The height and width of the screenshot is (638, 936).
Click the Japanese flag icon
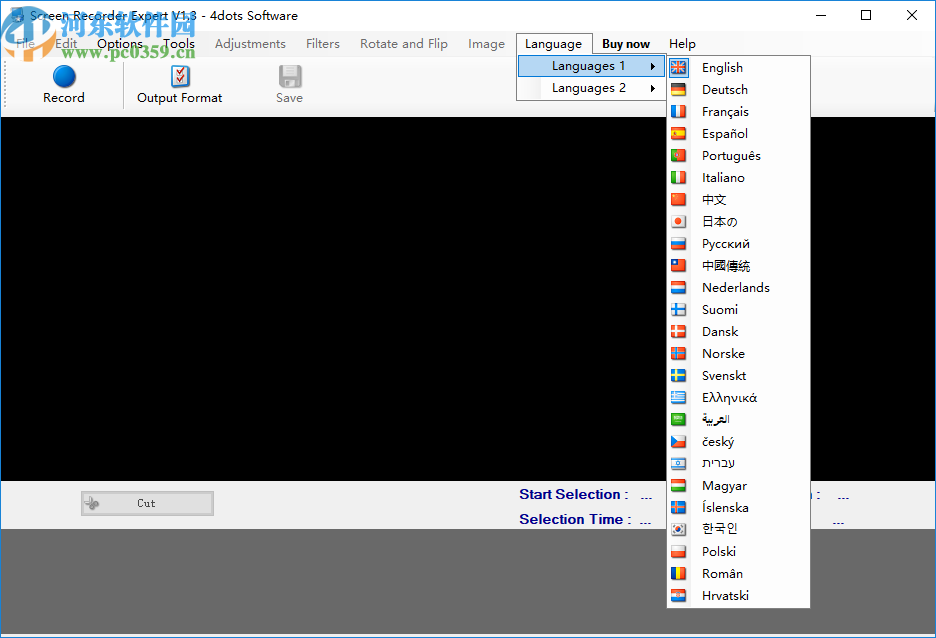pyautogui.click(x=678, y=221)
